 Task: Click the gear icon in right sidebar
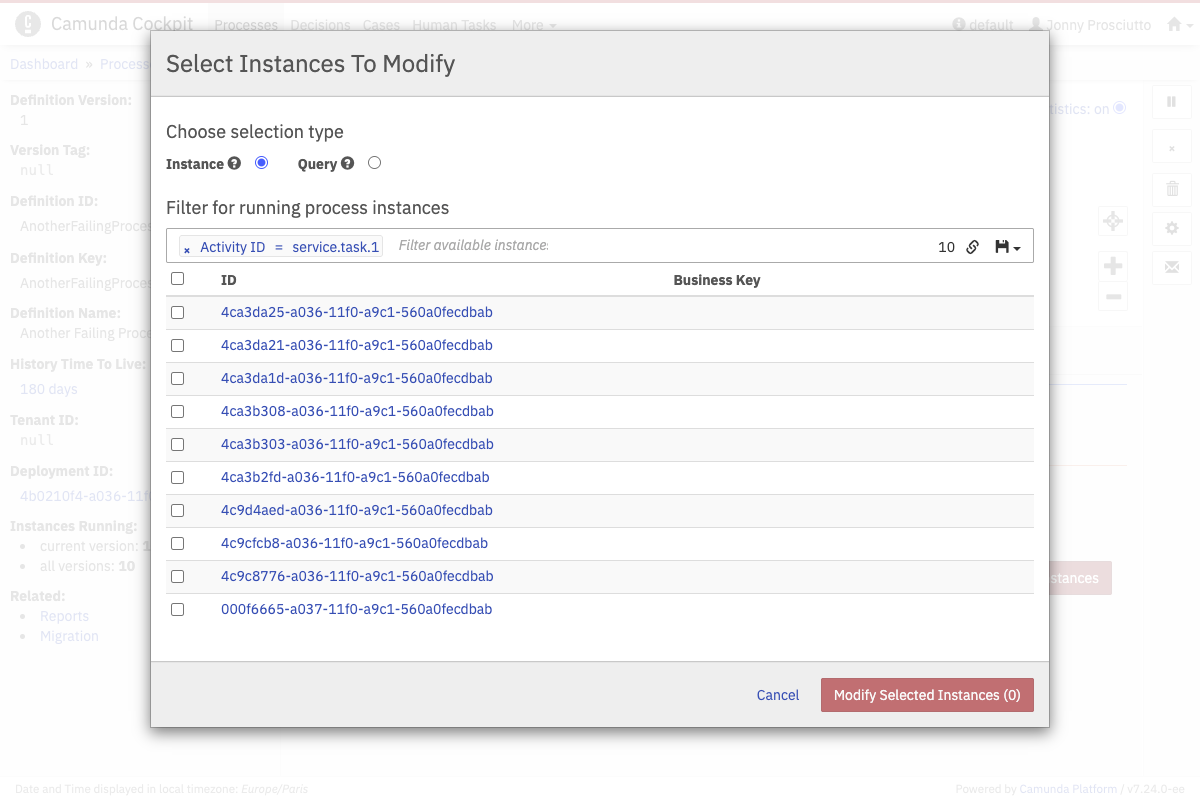click(1172, 228)
